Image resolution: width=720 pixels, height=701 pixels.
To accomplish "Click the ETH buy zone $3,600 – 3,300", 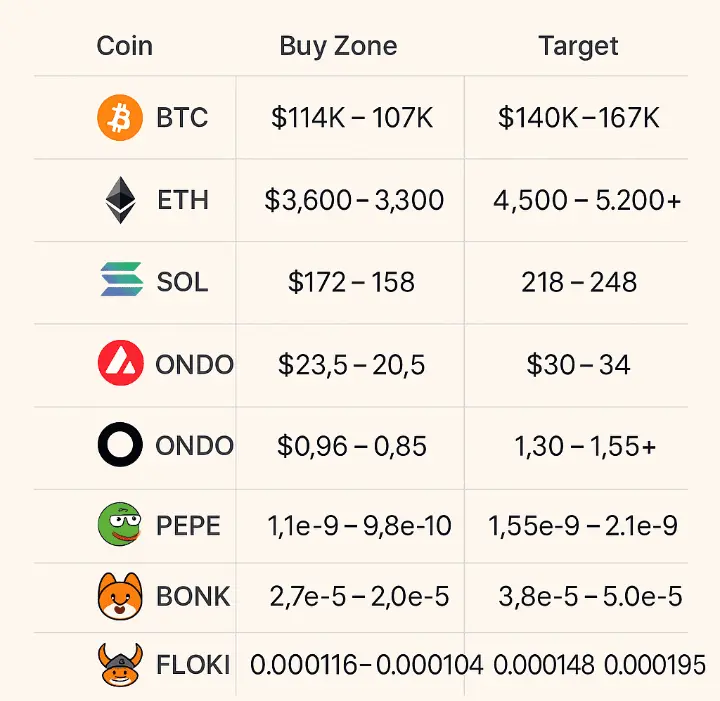I will click(354, 200).
